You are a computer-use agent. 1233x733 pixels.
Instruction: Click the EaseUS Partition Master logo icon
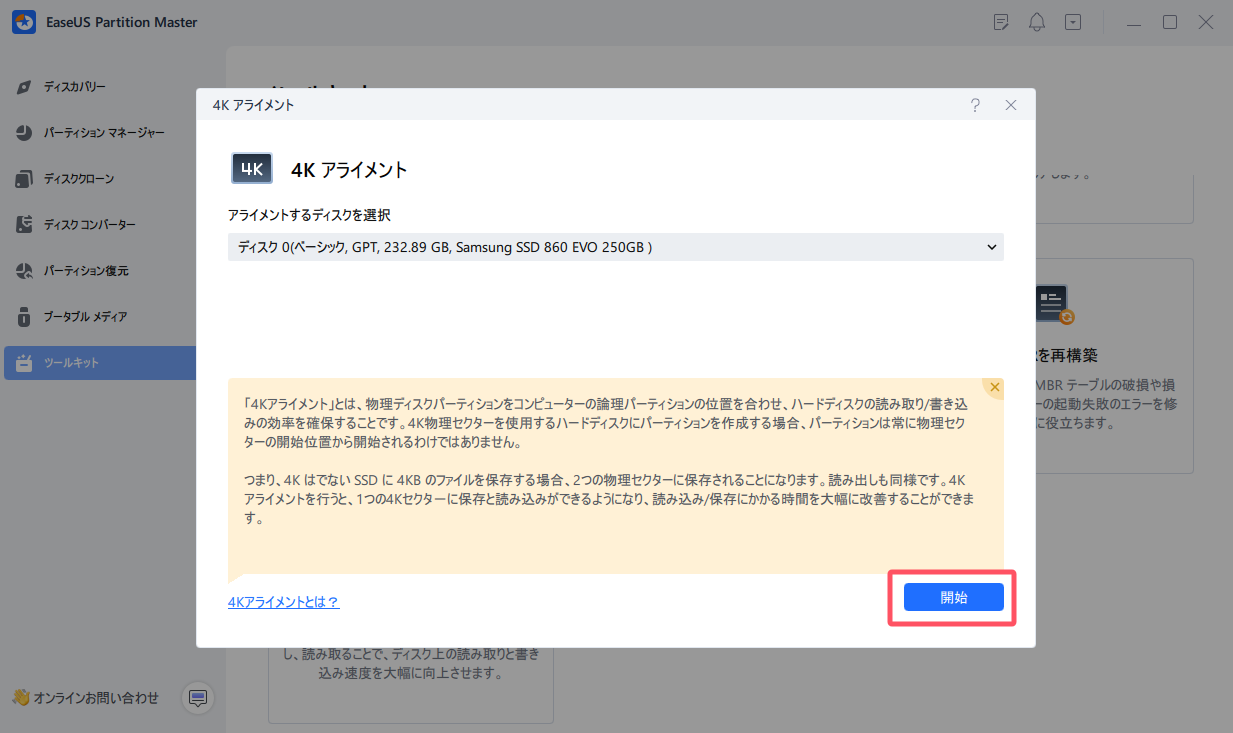(x=24, y=22)
